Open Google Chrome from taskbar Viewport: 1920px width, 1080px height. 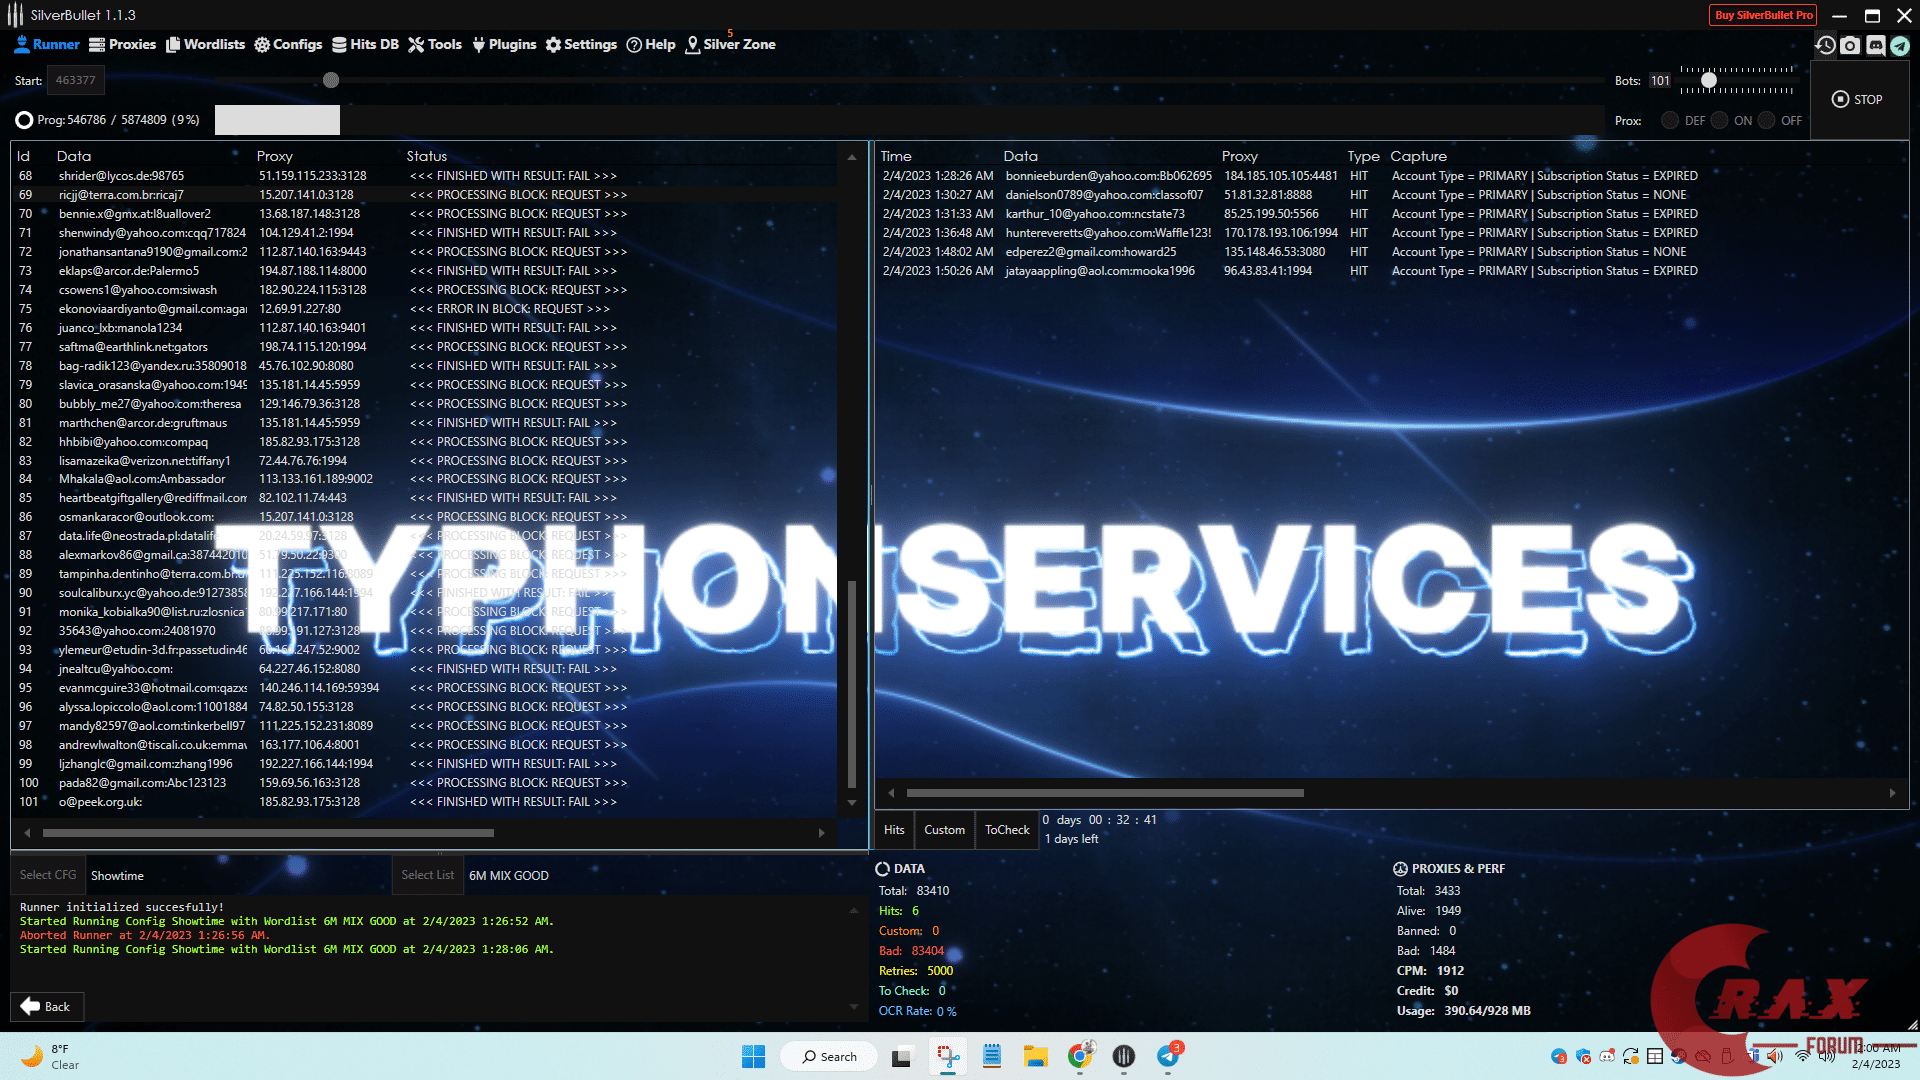[1080, 1056]
